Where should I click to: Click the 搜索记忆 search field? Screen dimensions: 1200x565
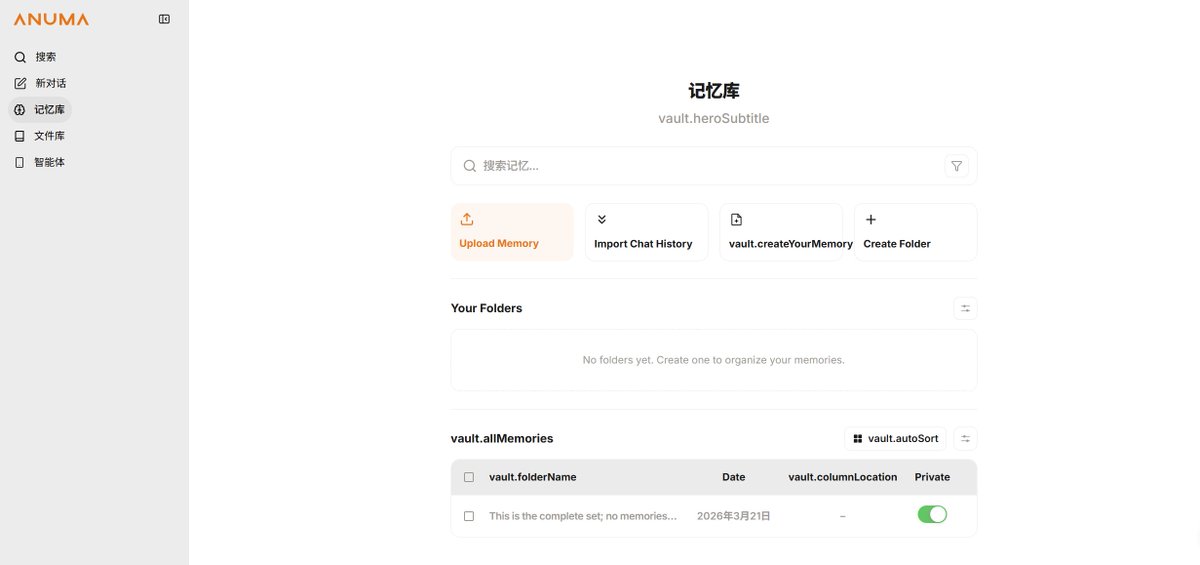tap(700, 166)
